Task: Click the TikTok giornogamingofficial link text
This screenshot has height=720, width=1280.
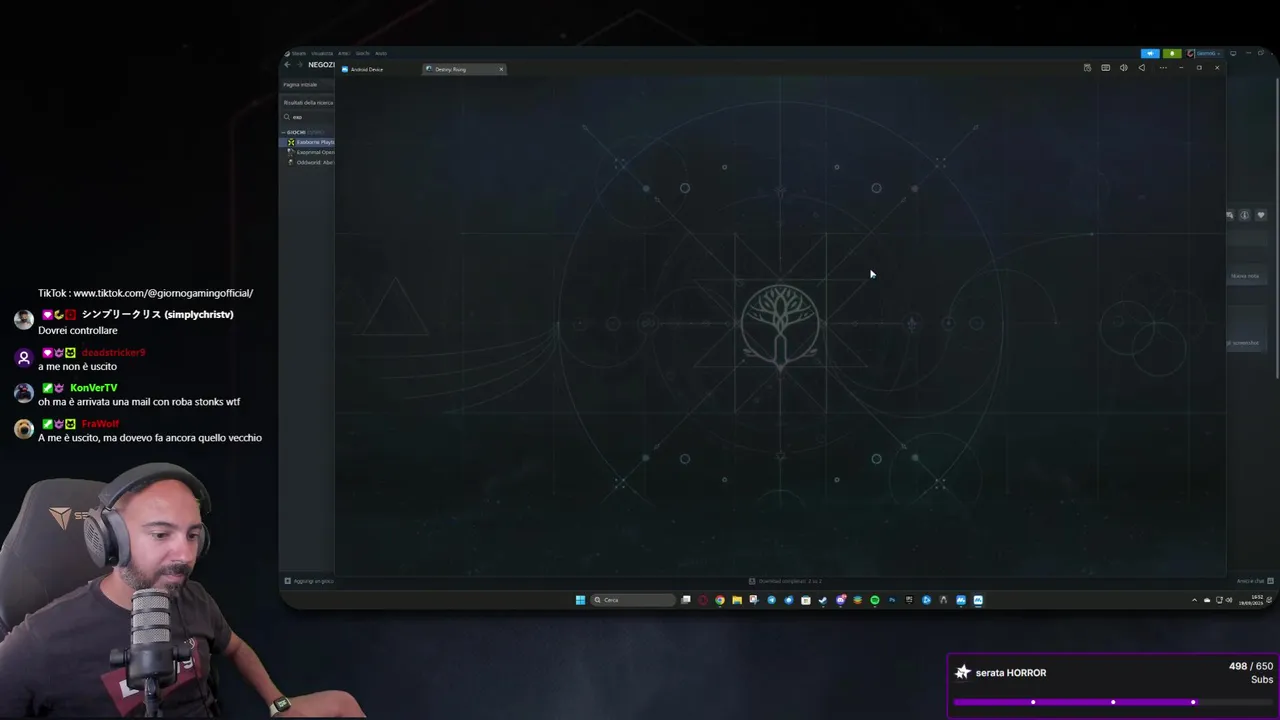Action: pos(145,293)
